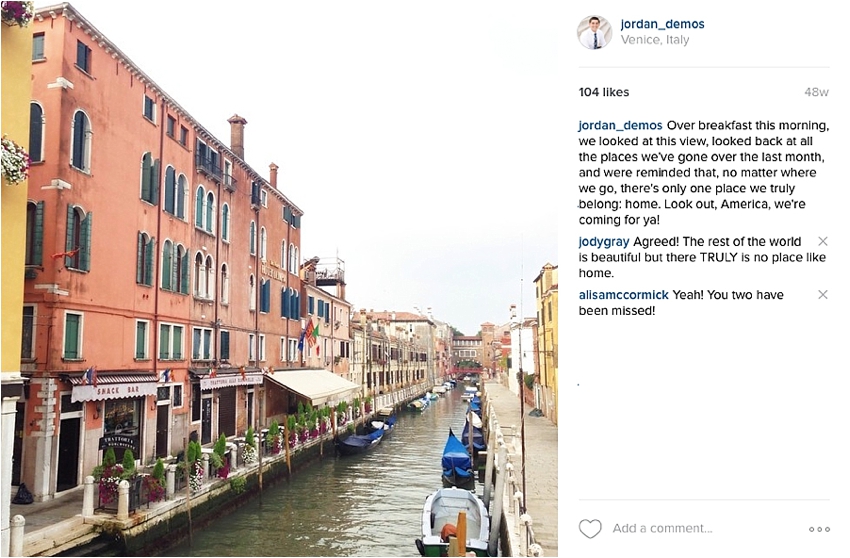This screenshot has height=558, width=850.
Task: Click jordan_demos username in the caption
Action: tap(620, 126)
